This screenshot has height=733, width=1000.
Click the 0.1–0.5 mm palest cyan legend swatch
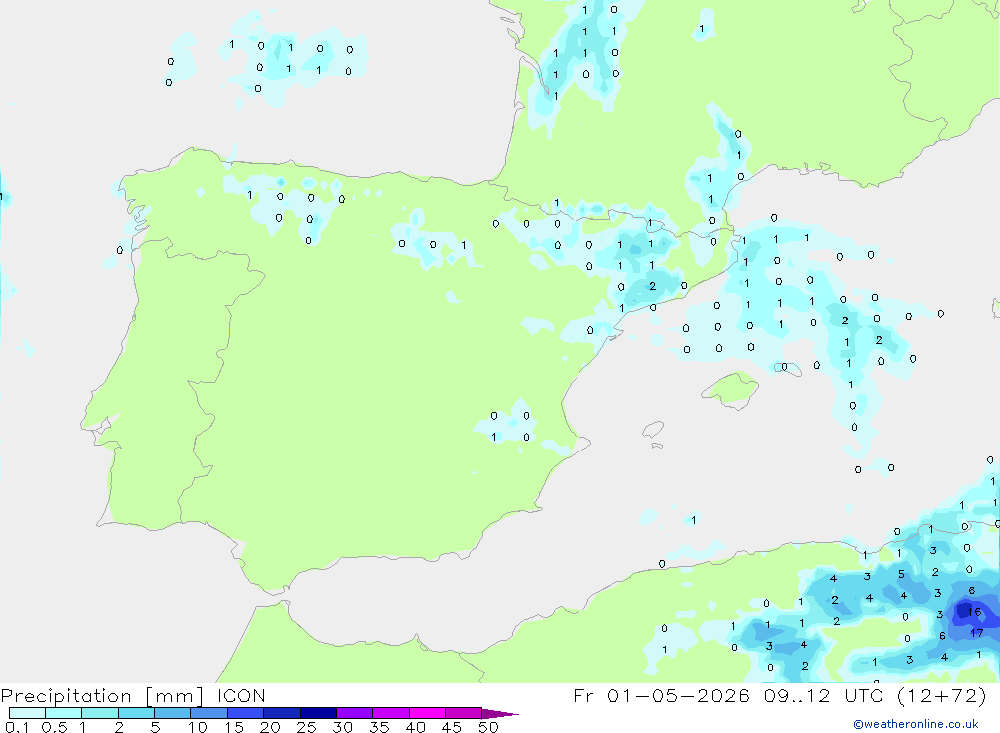click(27, 713)
